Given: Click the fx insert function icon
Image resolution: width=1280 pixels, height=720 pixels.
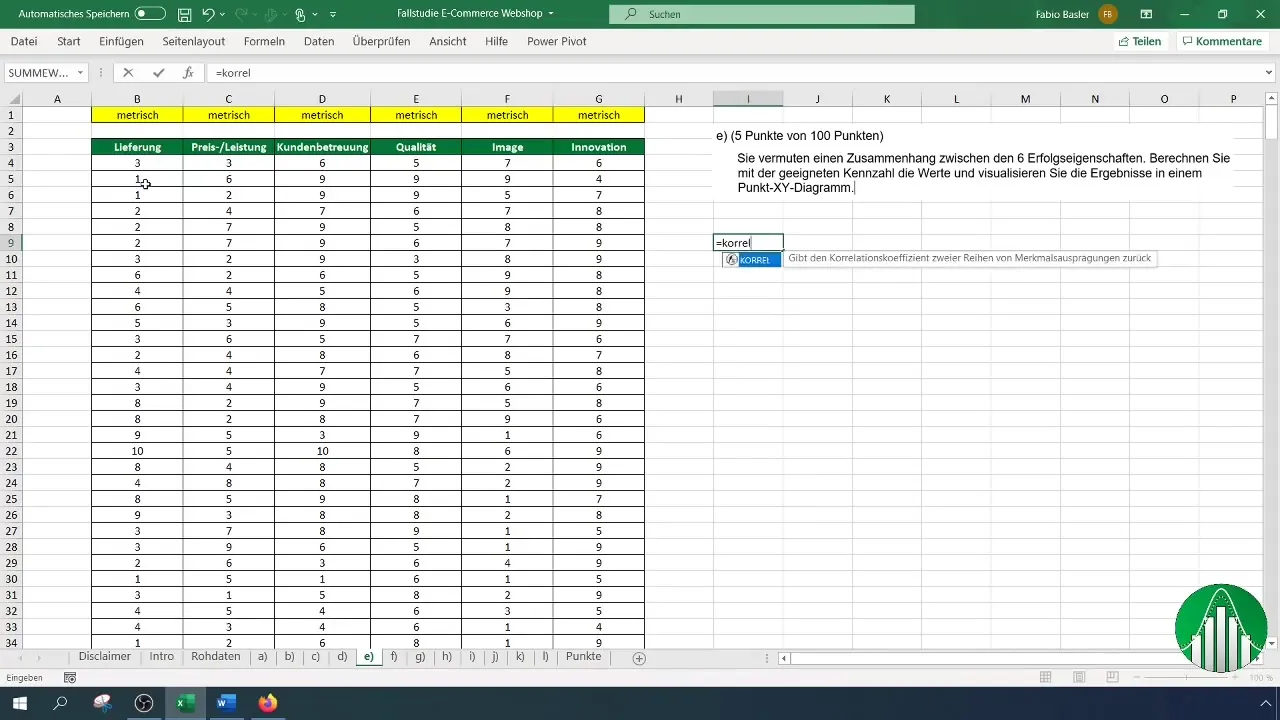Looking at the screenshot, I should pyautogui.click(x=188, y=73).
